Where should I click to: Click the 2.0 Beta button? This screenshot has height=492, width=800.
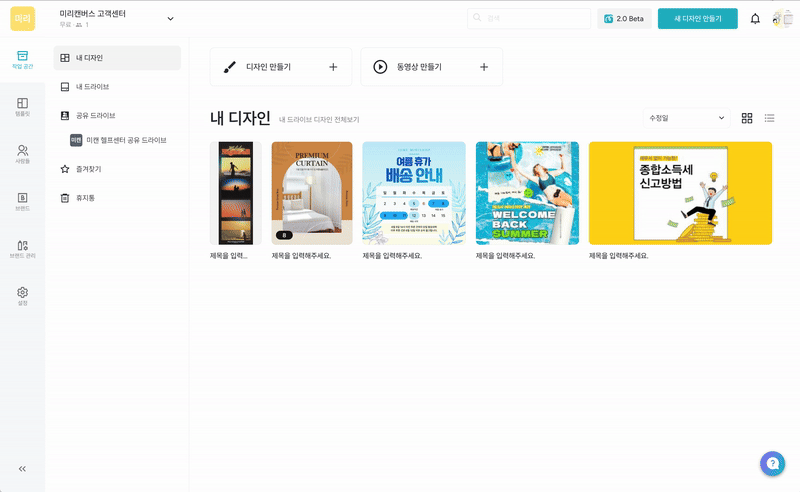pyautogui.click(x=623, y=19)
